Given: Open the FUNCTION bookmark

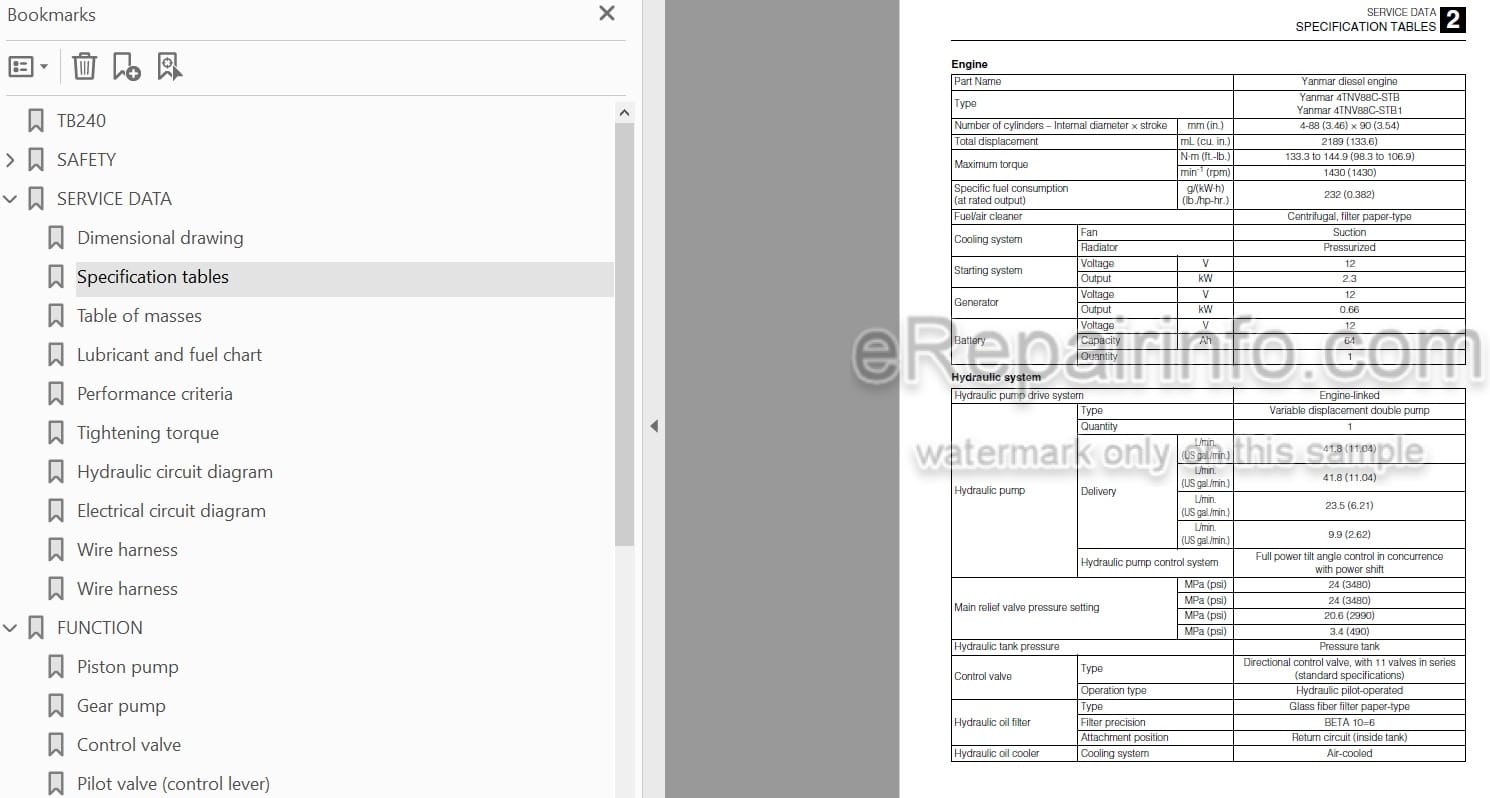Looking at the screenshot, I should click(x=100, y=628).
